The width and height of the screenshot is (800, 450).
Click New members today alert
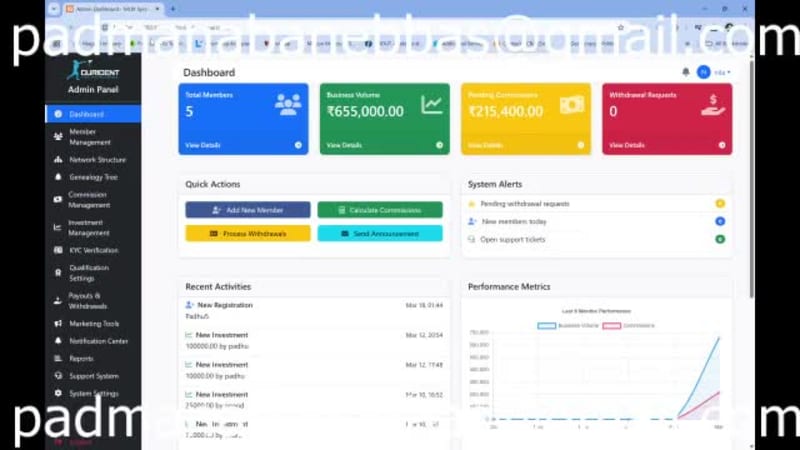596,221
